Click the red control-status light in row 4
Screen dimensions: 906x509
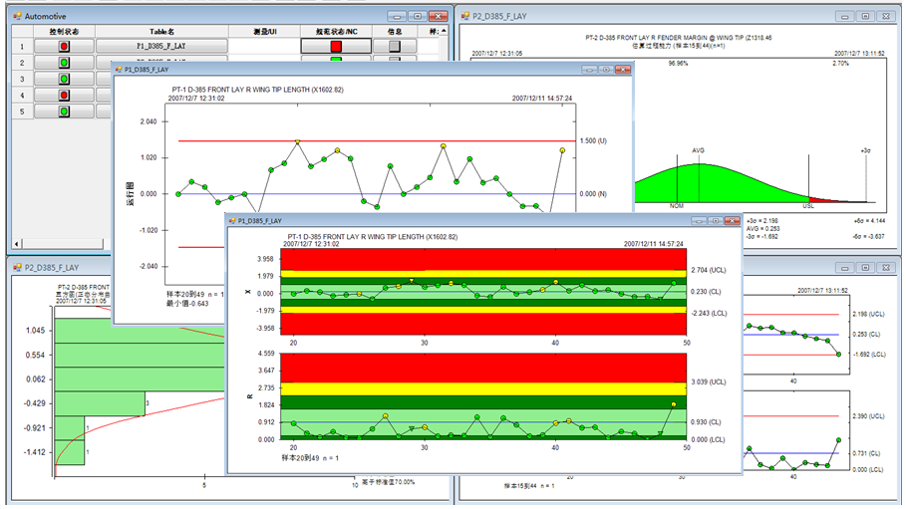[x=64, y=95]
